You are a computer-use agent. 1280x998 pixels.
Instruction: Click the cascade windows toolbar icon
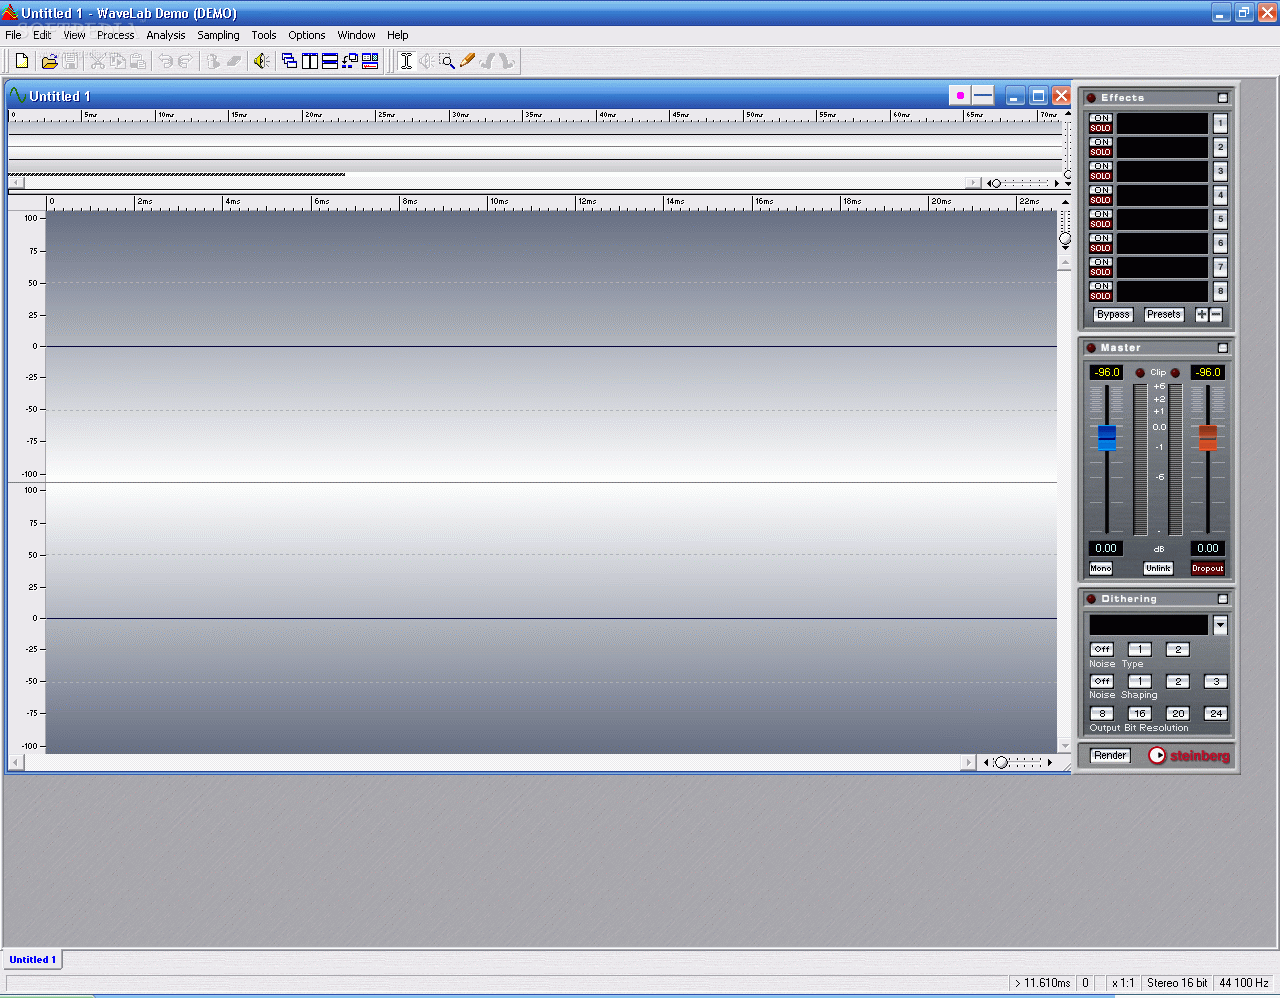point(289,61)
